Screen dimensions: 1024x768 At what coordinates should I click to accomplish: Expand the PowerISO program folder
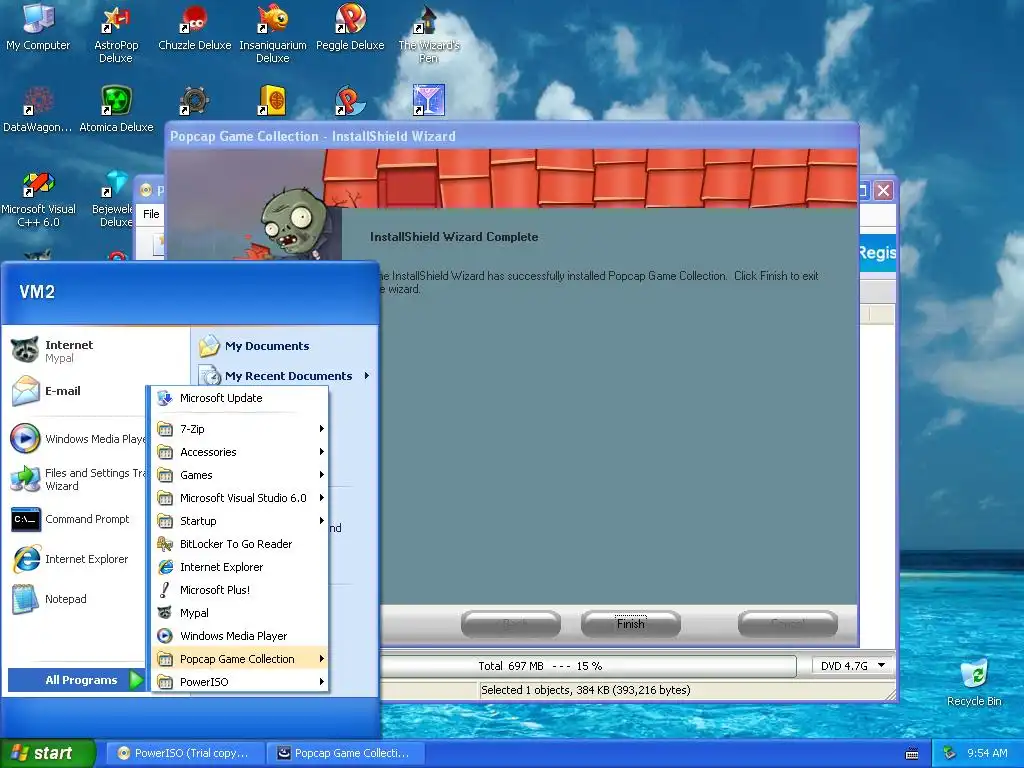point(240,682)
